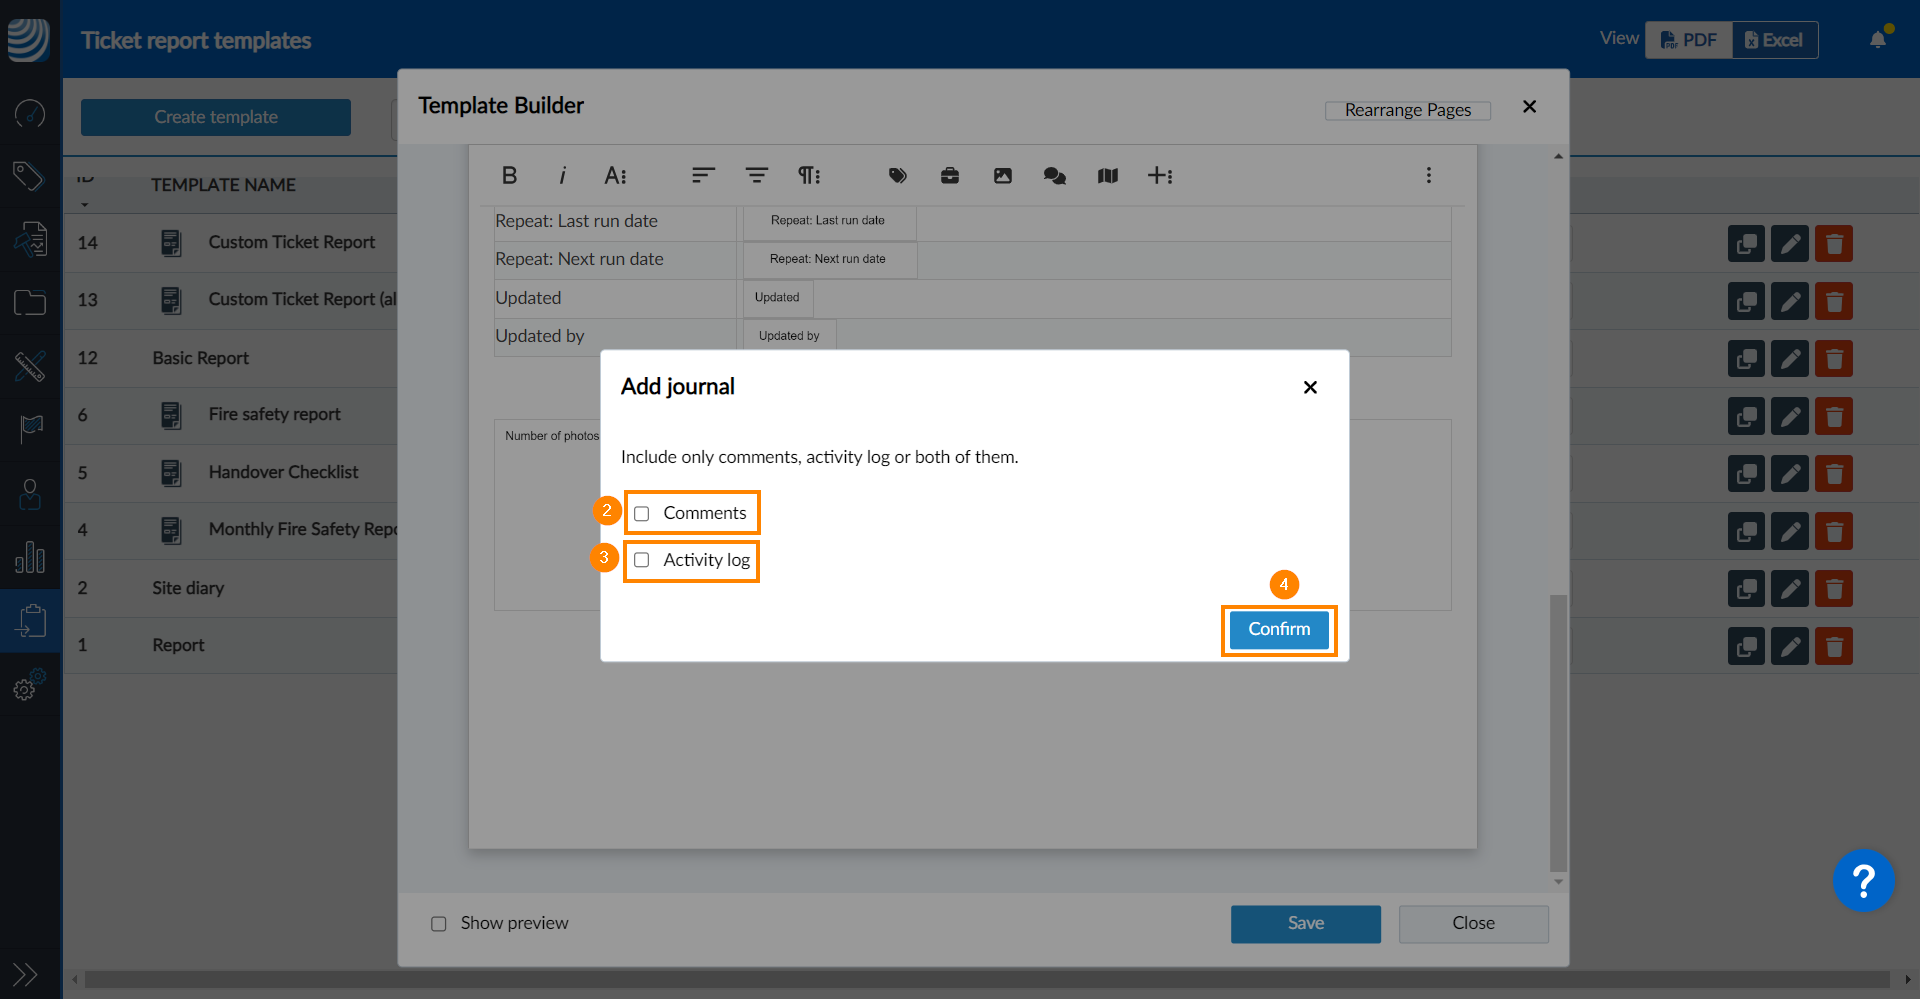Enable the Comments checkbox

point(642,514)
